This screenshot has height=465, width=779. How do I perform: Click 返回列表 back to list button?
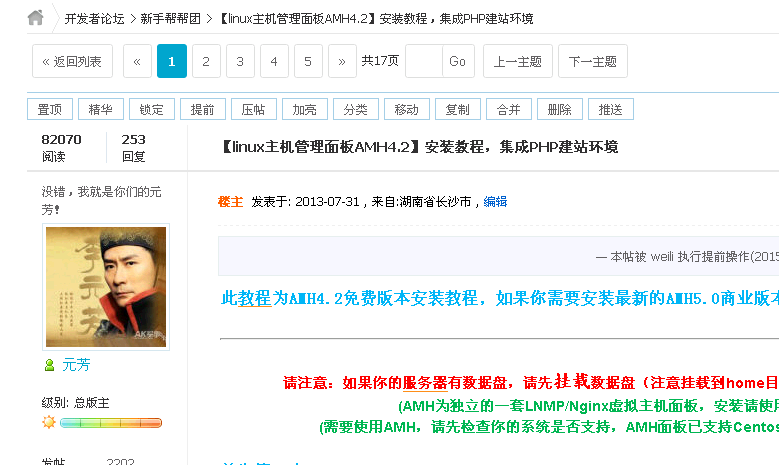pyautogui.click(x=72, y=62)
